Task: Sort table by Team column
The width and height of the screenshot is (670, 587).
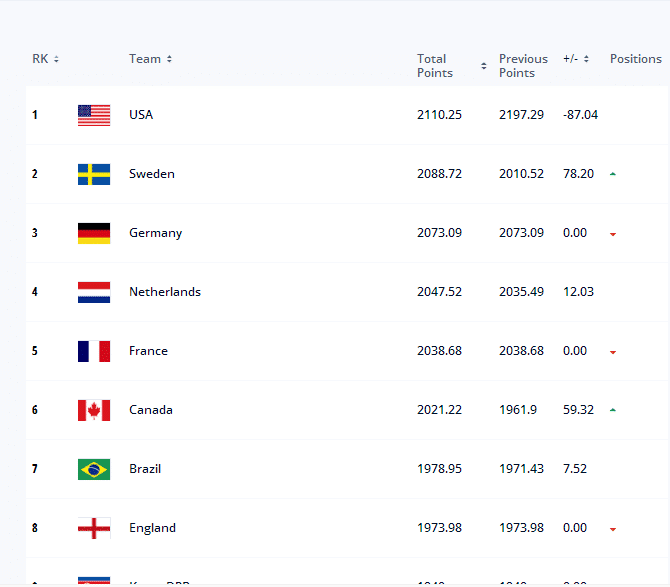Action: point(150,59)
